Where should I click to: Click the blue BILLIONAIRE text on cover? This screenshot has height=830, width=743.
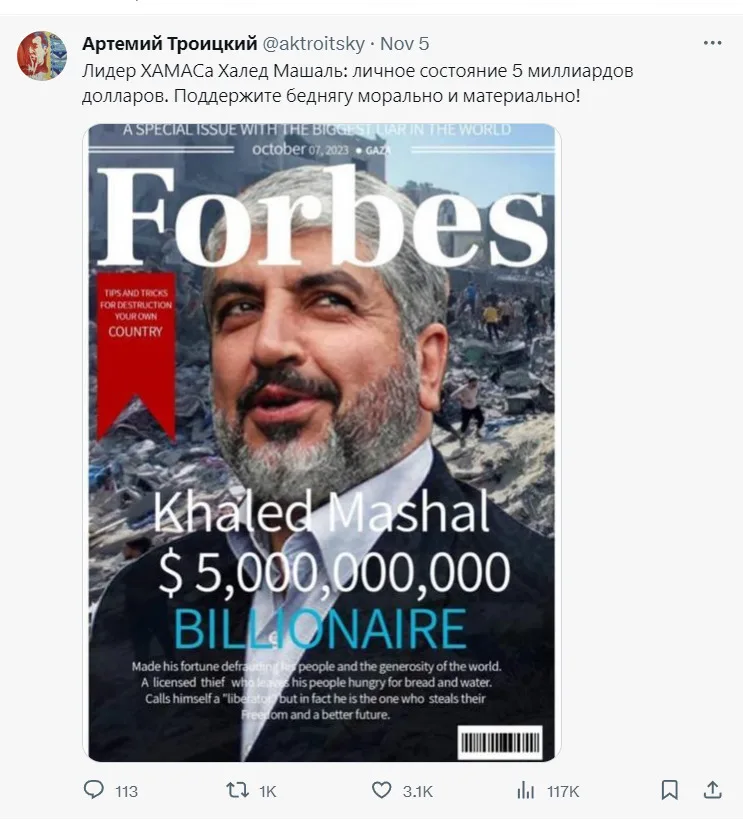pyautogui.click(x=320, y=629)
